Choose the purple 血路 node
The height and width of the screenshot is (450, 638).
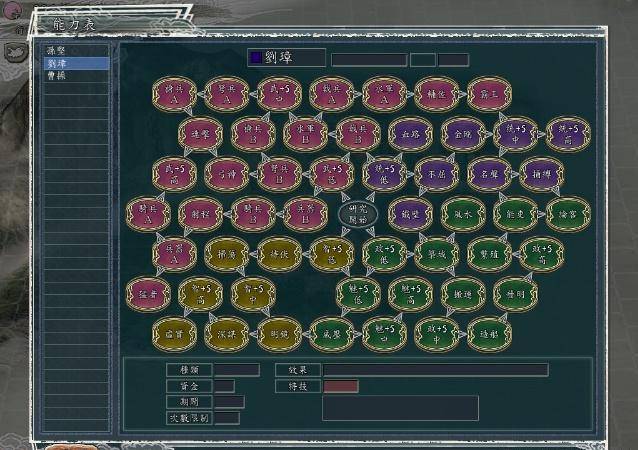(410, 134)
